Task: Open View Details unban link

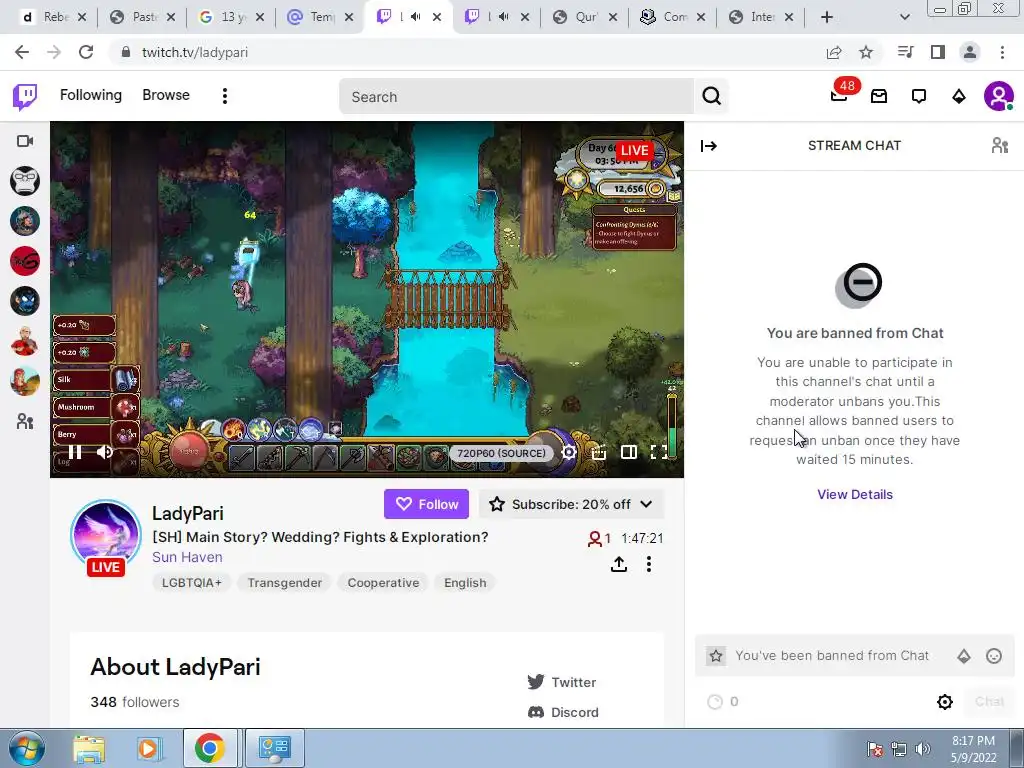Action: (855, 494)
